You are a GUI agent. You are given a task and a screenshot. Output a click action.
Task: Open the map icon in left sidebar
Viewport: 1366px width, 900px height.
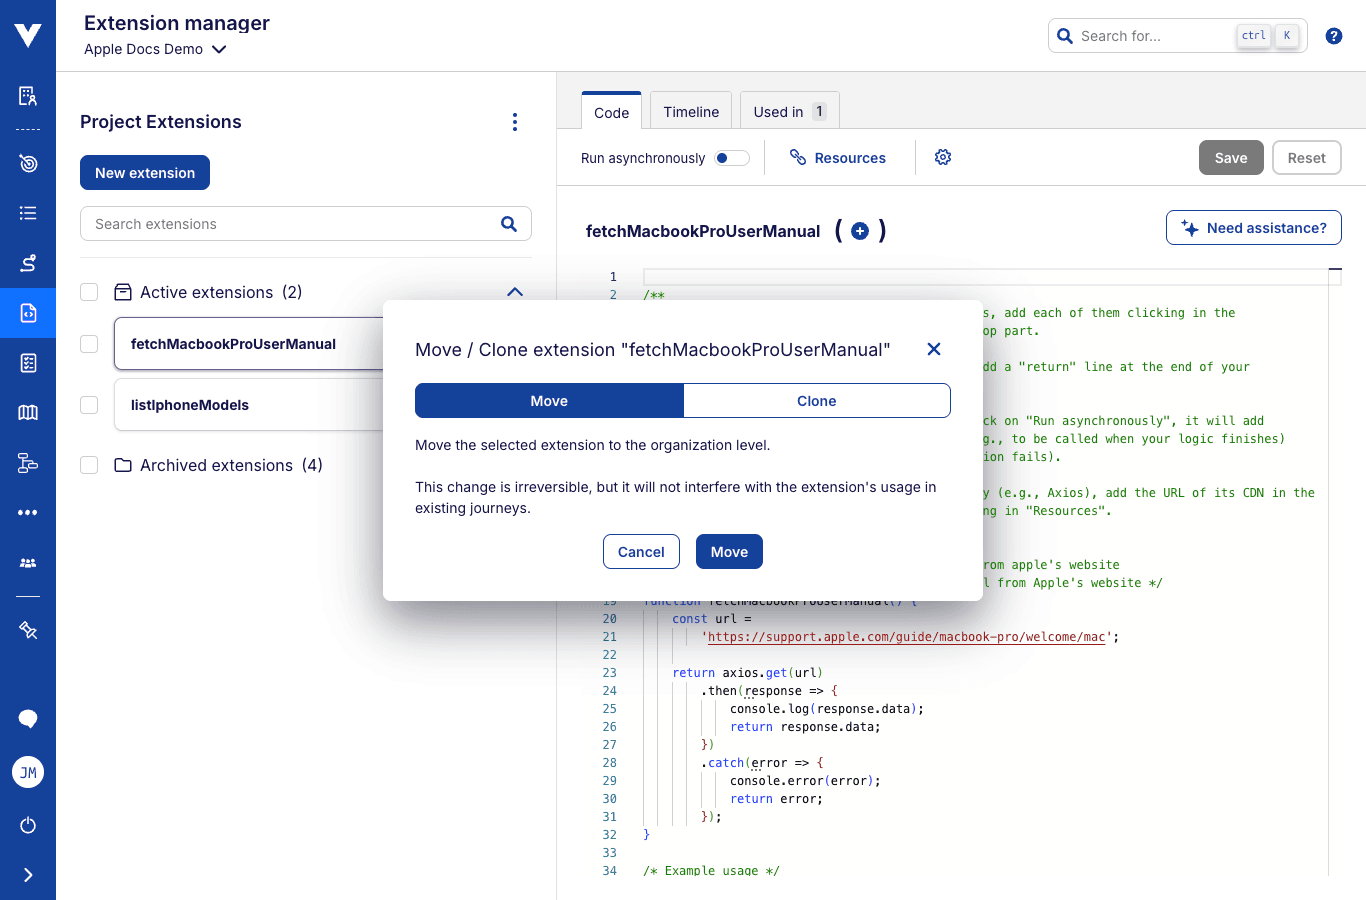point(28,412)
